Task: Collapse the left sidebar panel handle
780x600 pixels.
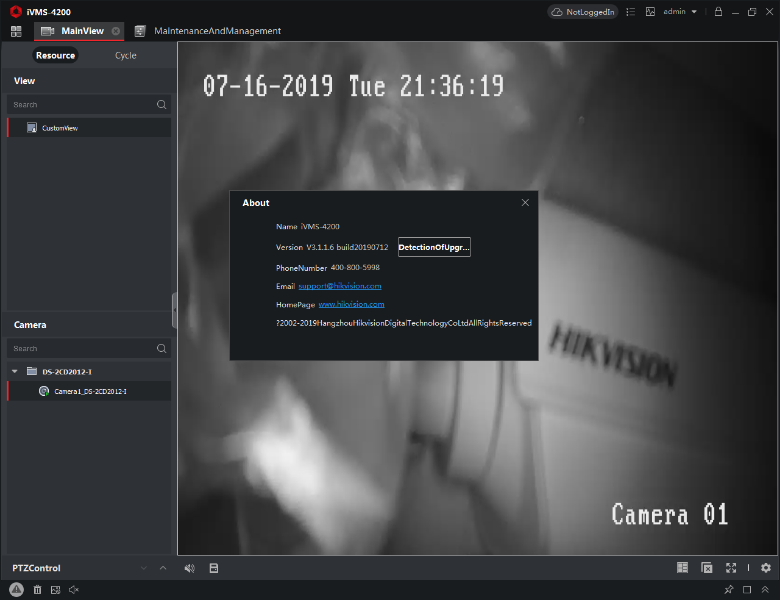Action: (174, 310)
